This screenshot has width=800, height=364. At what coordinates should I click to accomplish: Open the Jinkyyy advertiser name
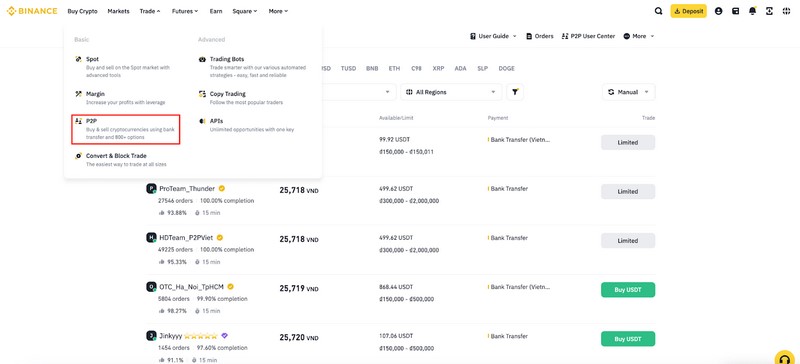coord(170,336)
